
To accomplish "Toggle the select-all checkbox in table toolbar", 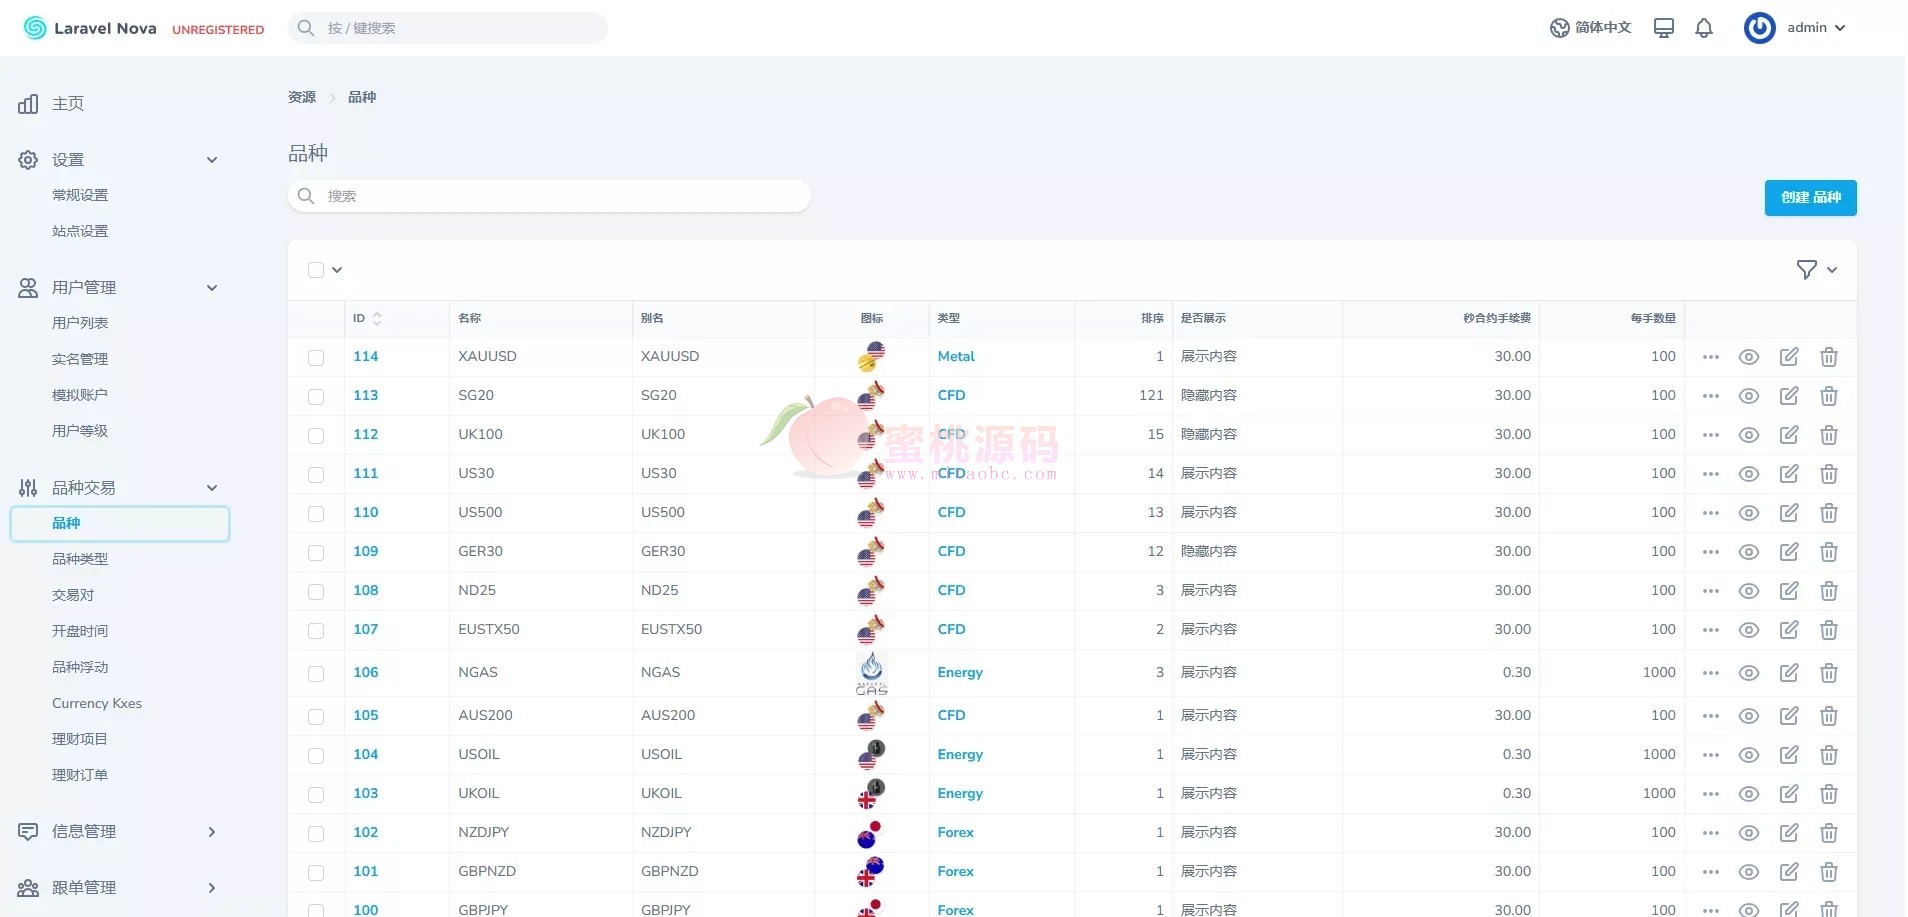I will tap(316, 270).
